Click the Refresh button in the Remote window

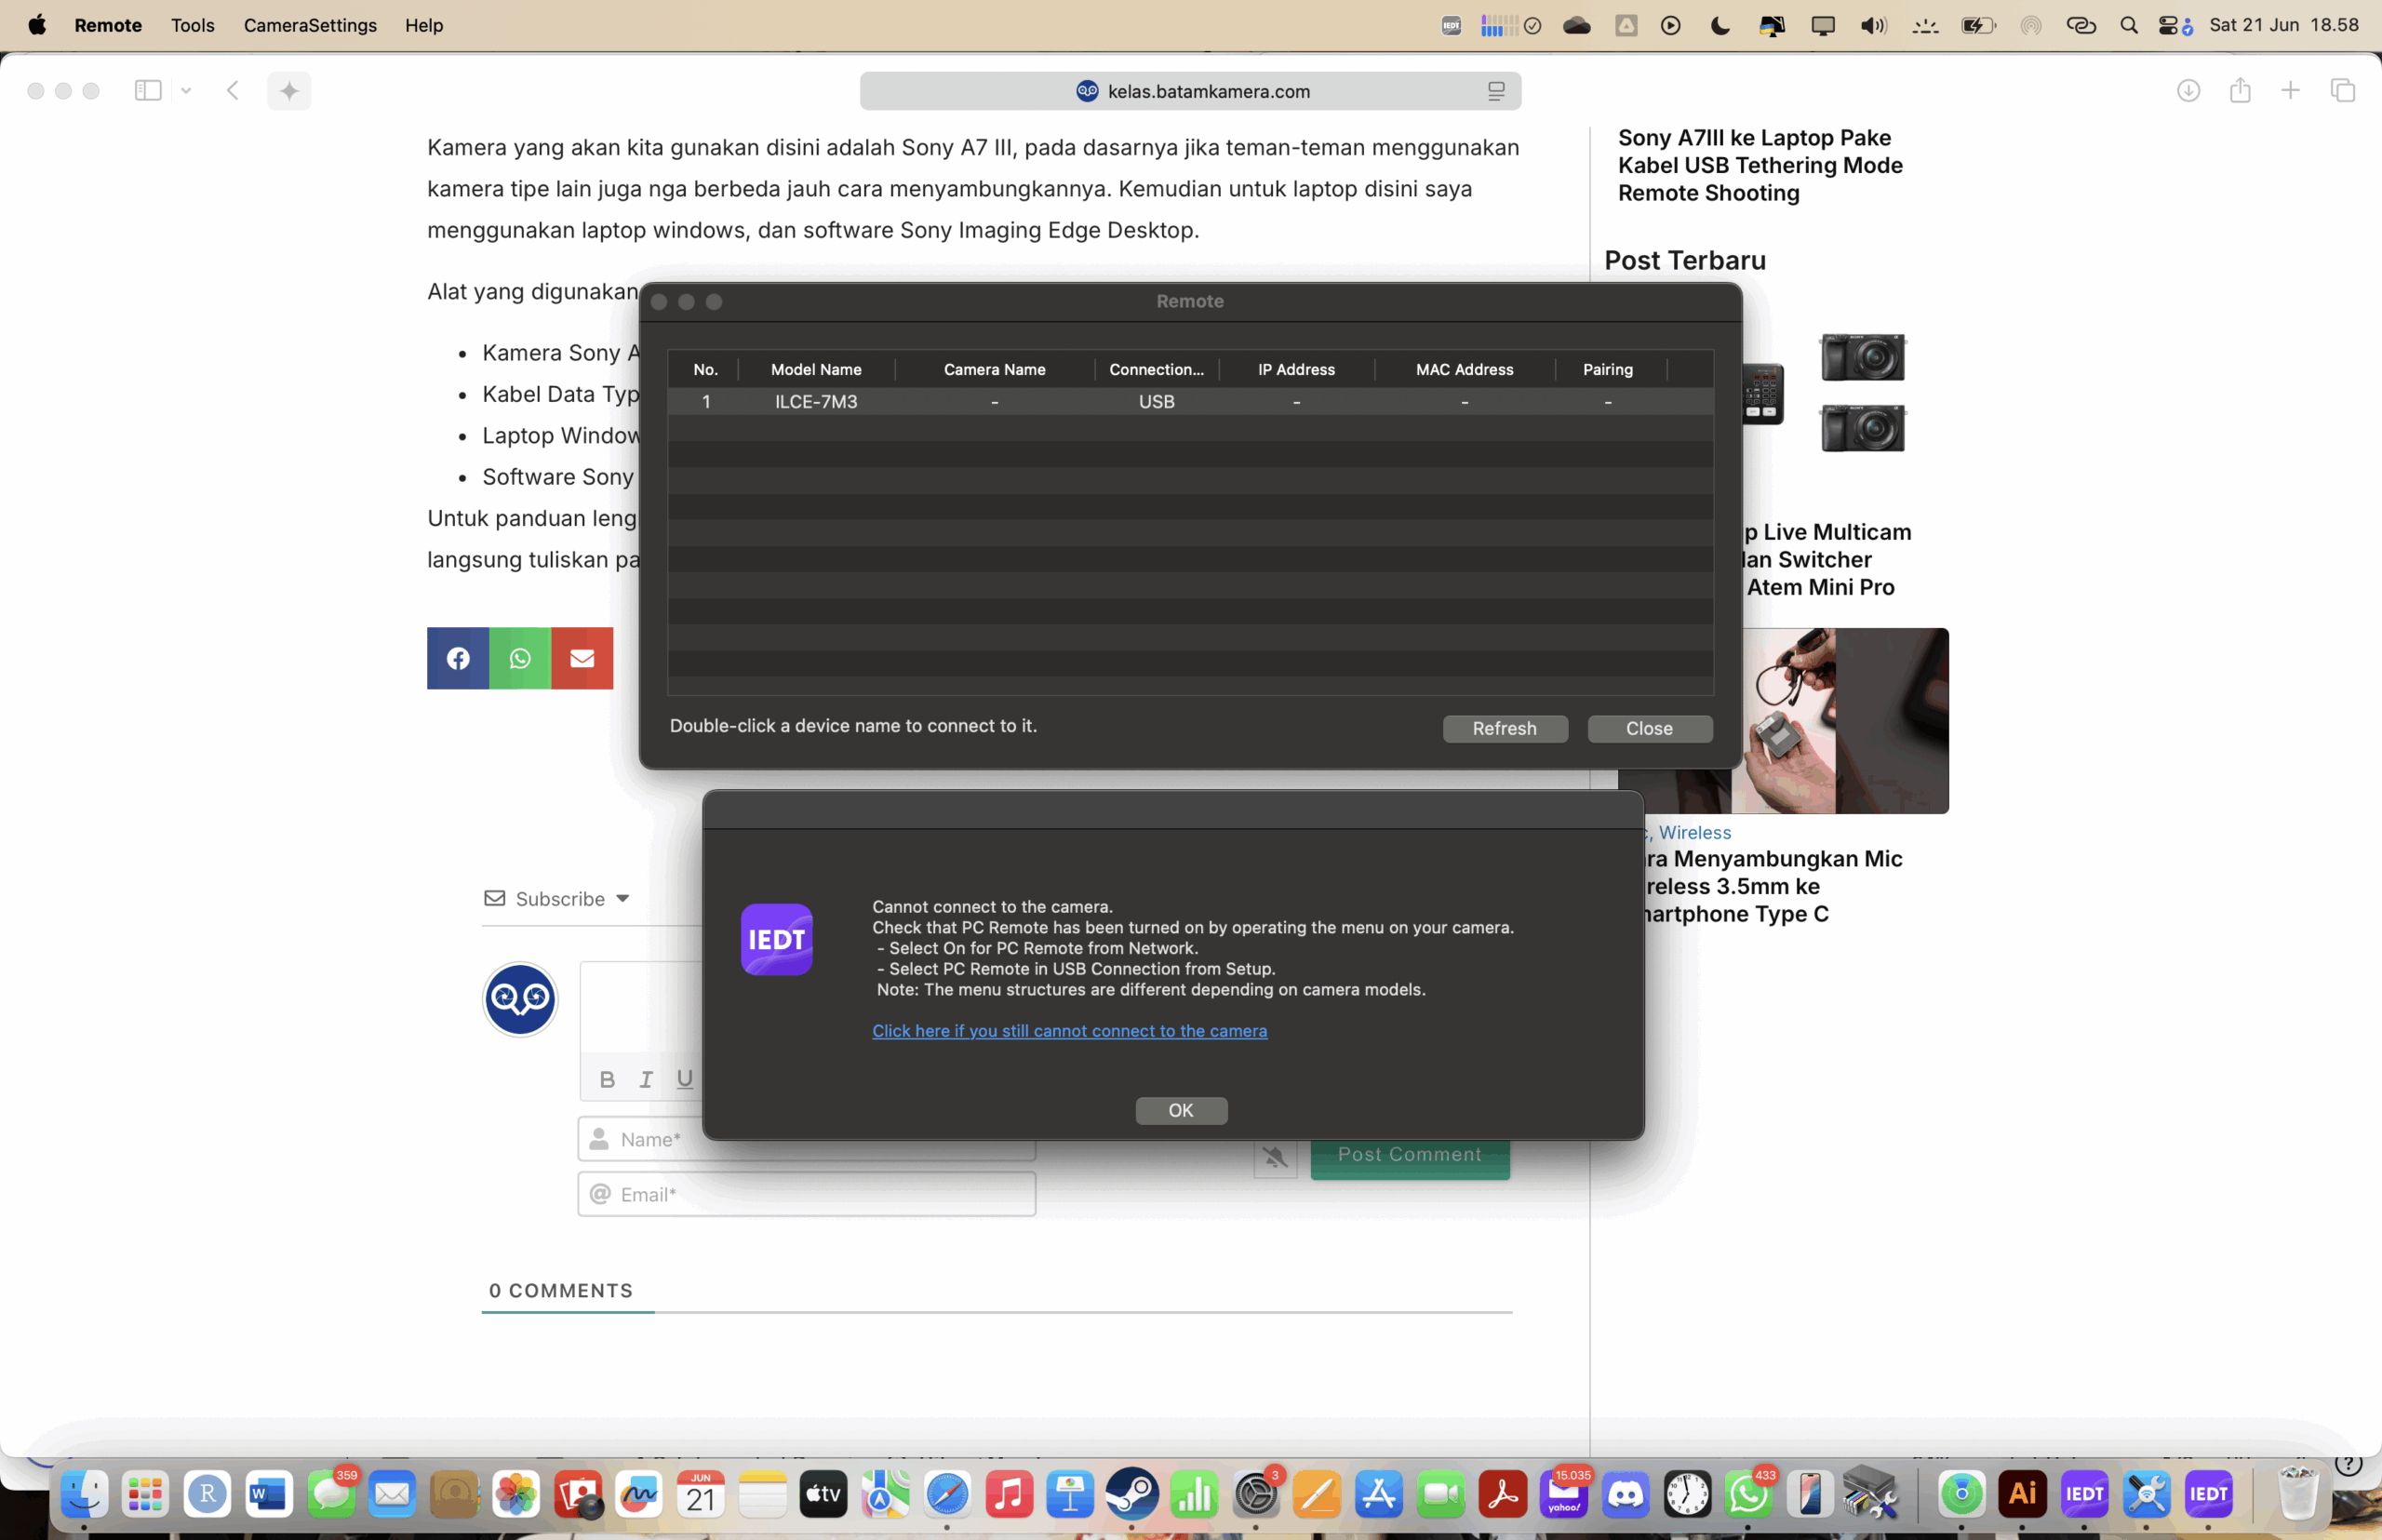1504,728
